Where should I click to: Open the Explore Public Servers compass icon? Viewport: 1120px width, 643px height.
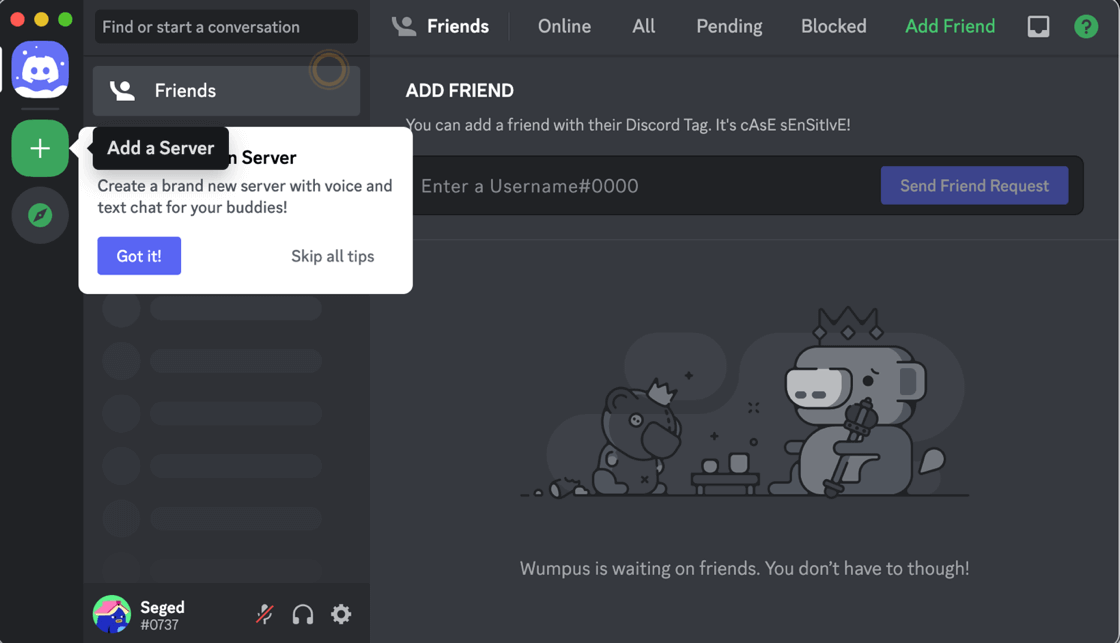pos(40,215)
